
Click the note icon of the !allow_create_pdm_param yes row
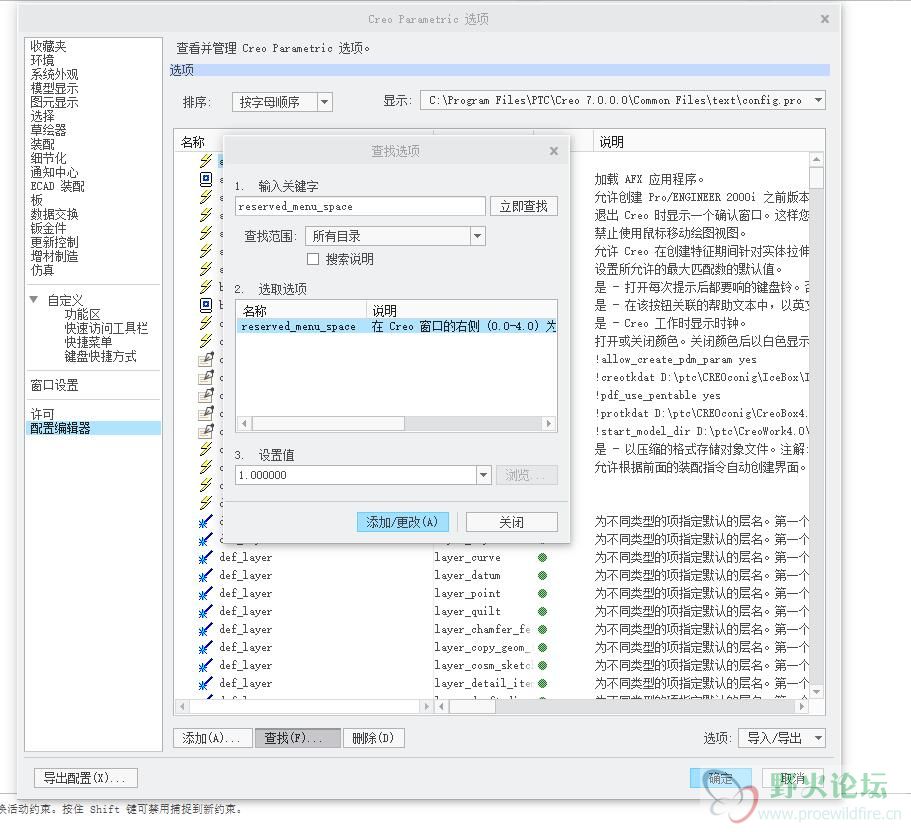point(206,359)
